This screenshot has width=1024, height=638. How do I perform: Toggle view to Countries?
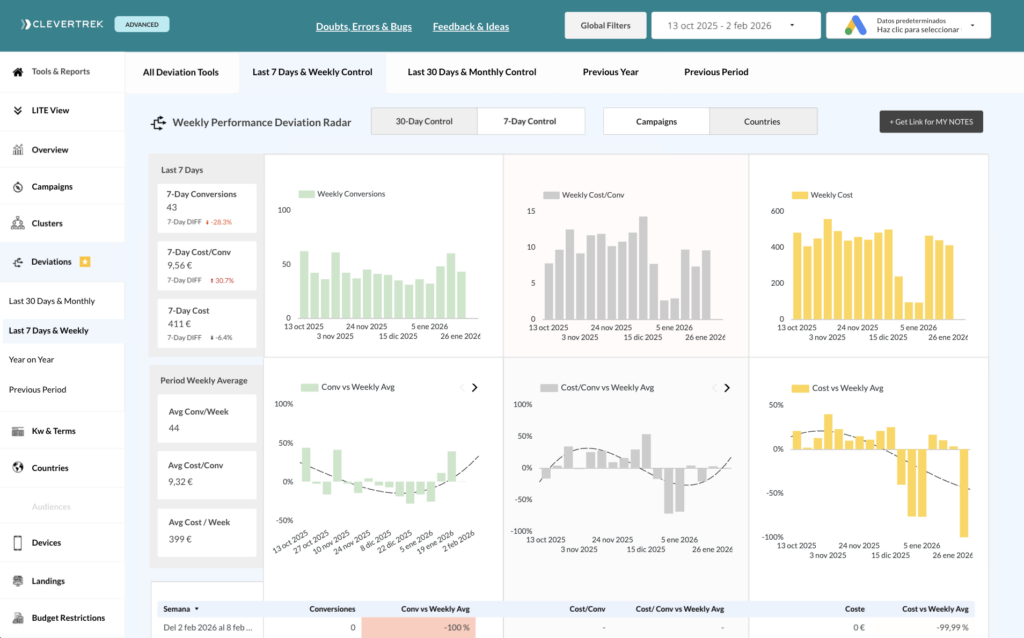(762, 122)
